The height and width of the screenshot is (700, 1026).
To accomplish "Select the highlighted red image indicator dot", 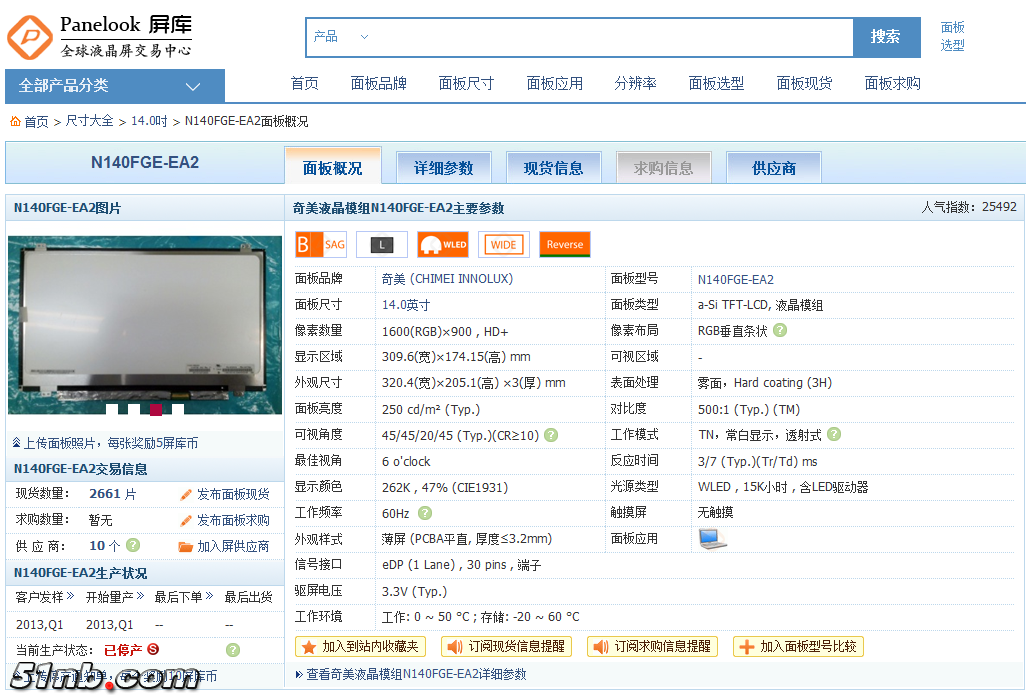I will (155, 408).
